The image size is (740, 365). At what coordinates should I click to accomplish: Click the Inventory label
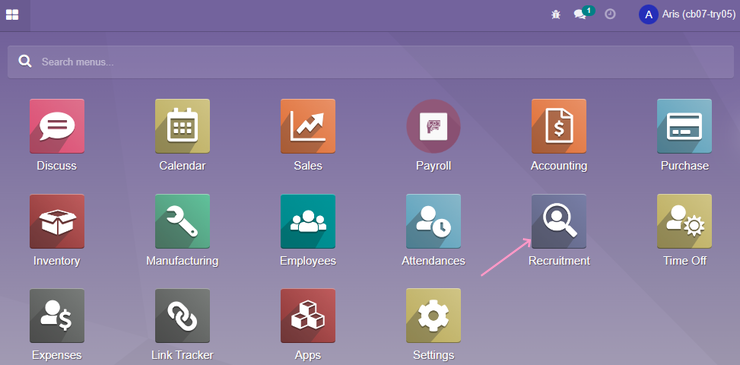57,261
